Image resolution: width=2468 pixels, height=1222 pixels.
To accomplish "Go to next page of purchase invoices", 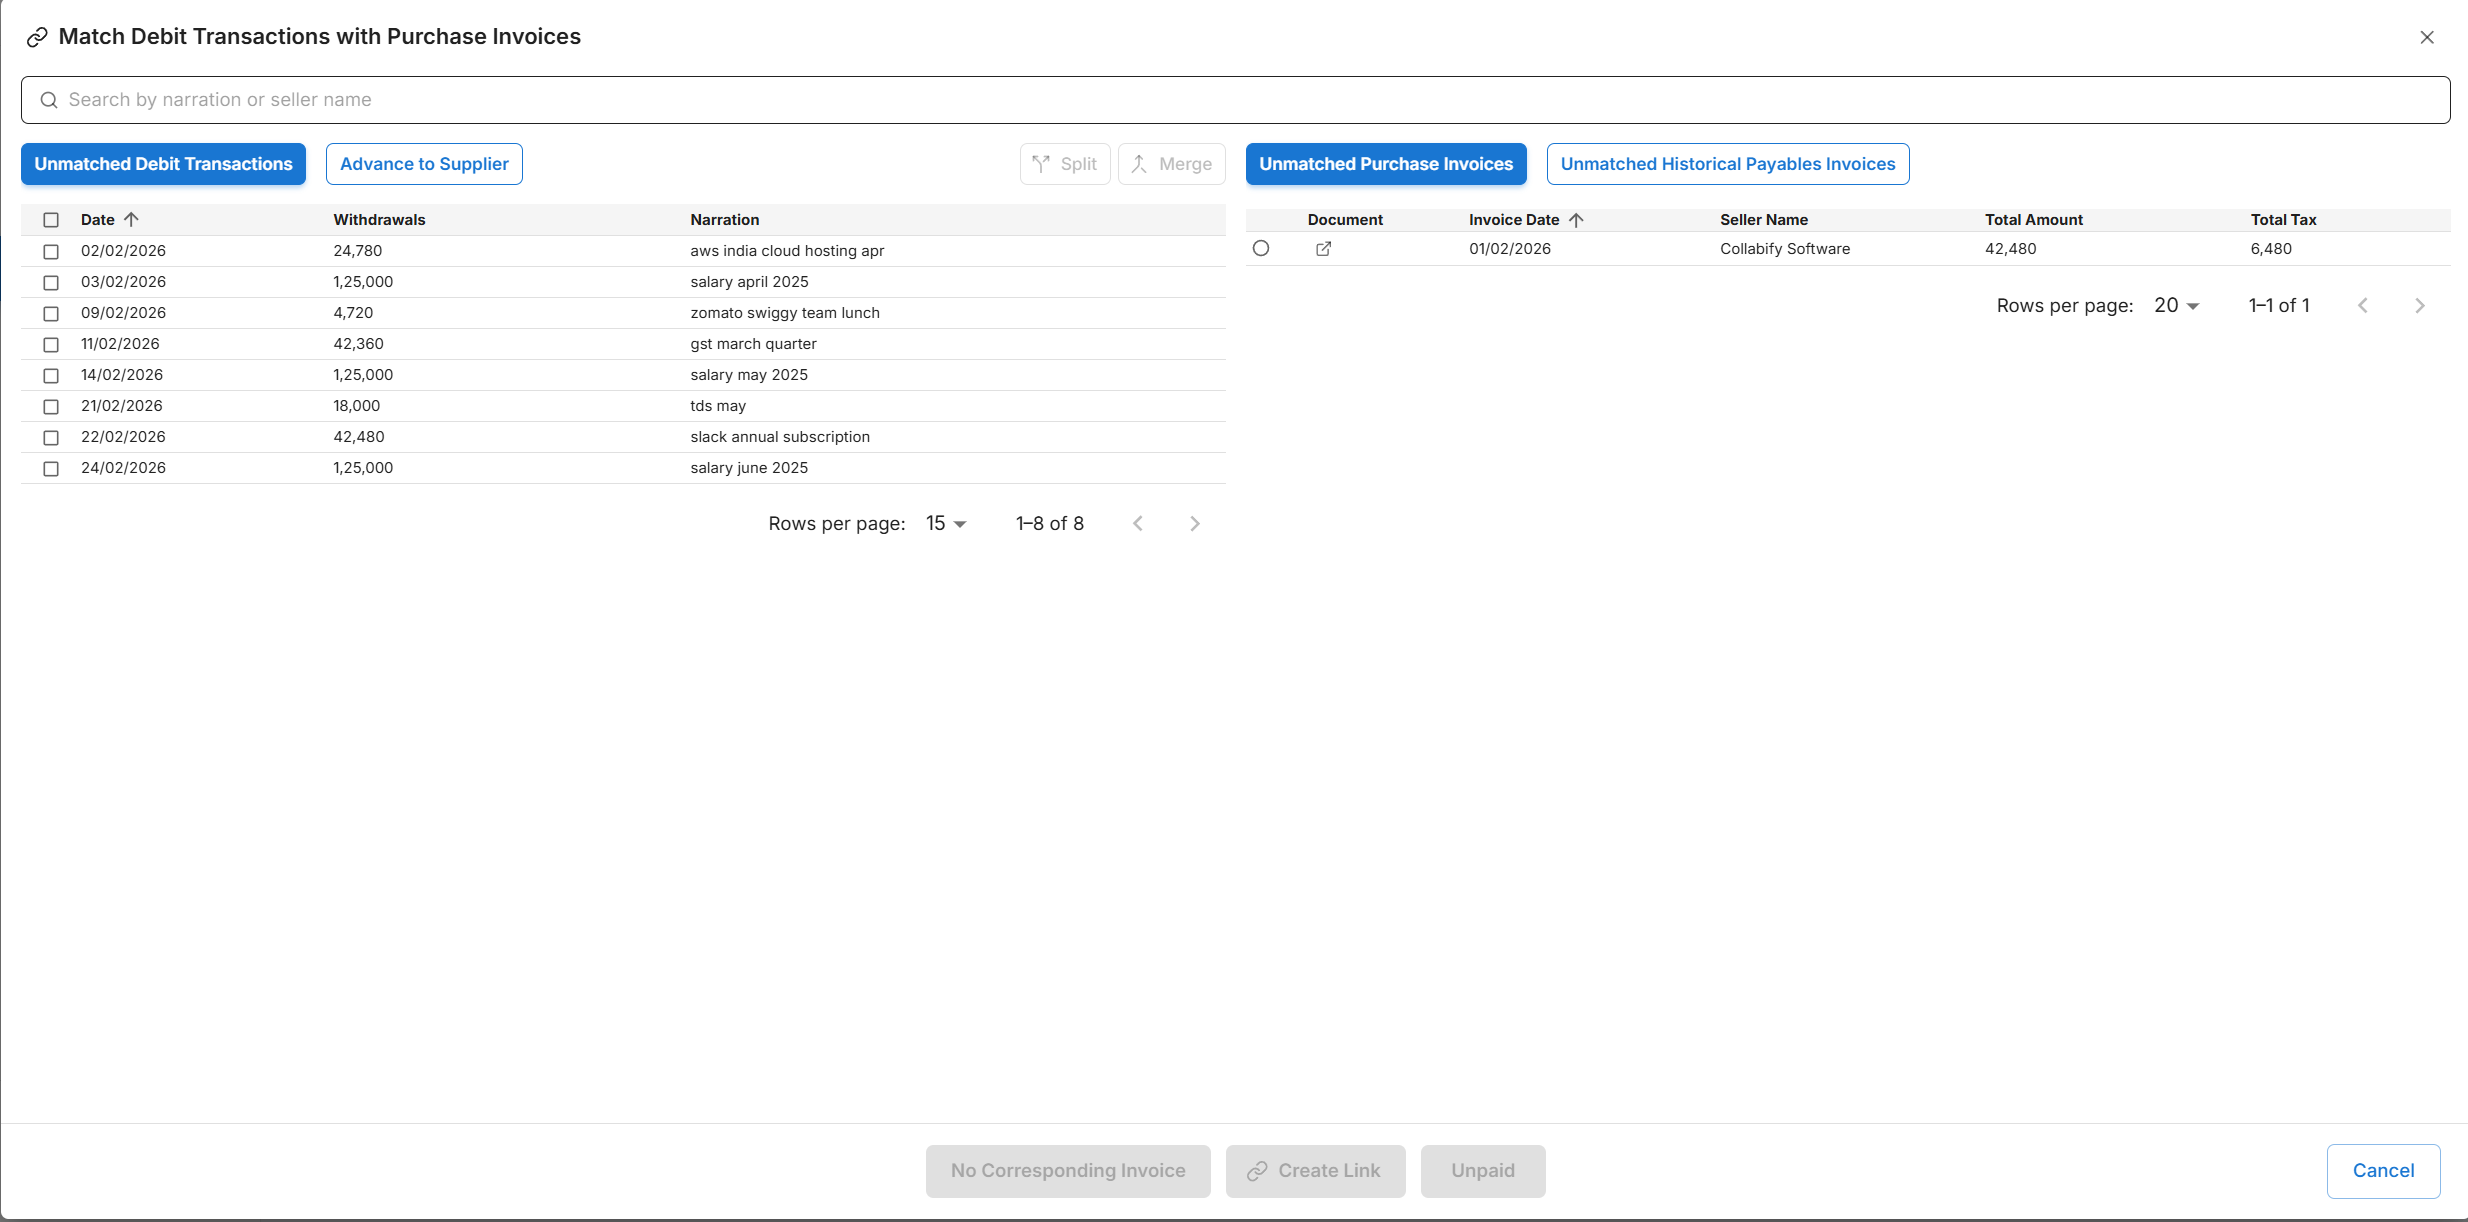I will tap(2420, 306).
